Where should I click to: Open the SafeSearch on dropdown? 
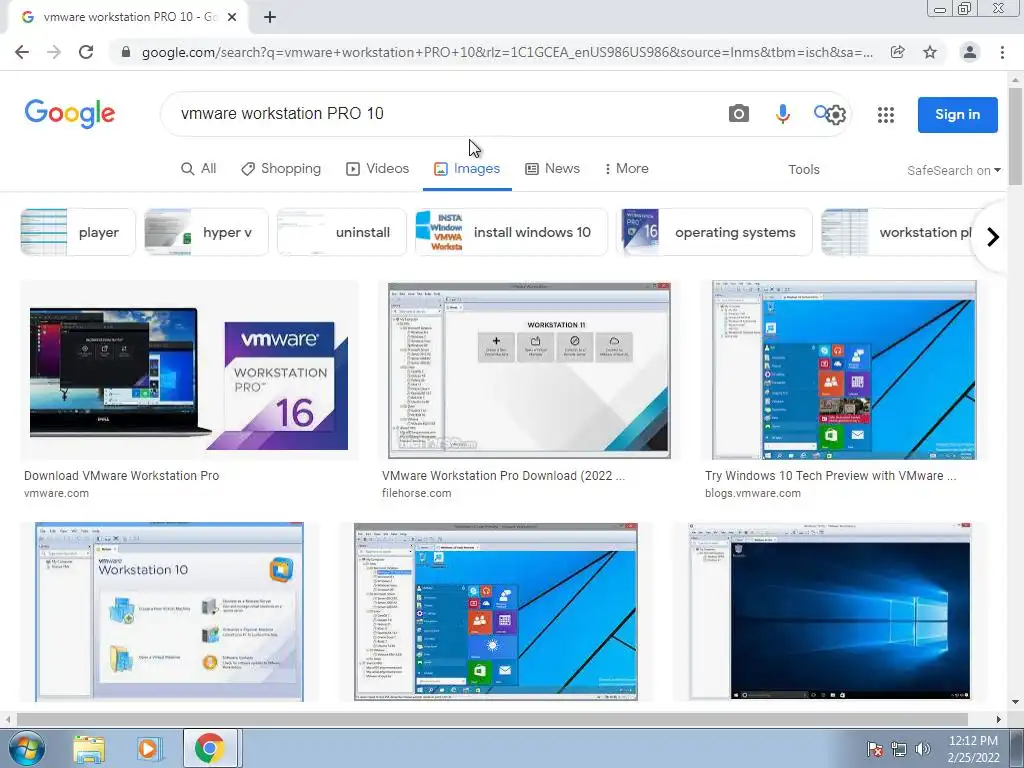[x=953, y=170]
